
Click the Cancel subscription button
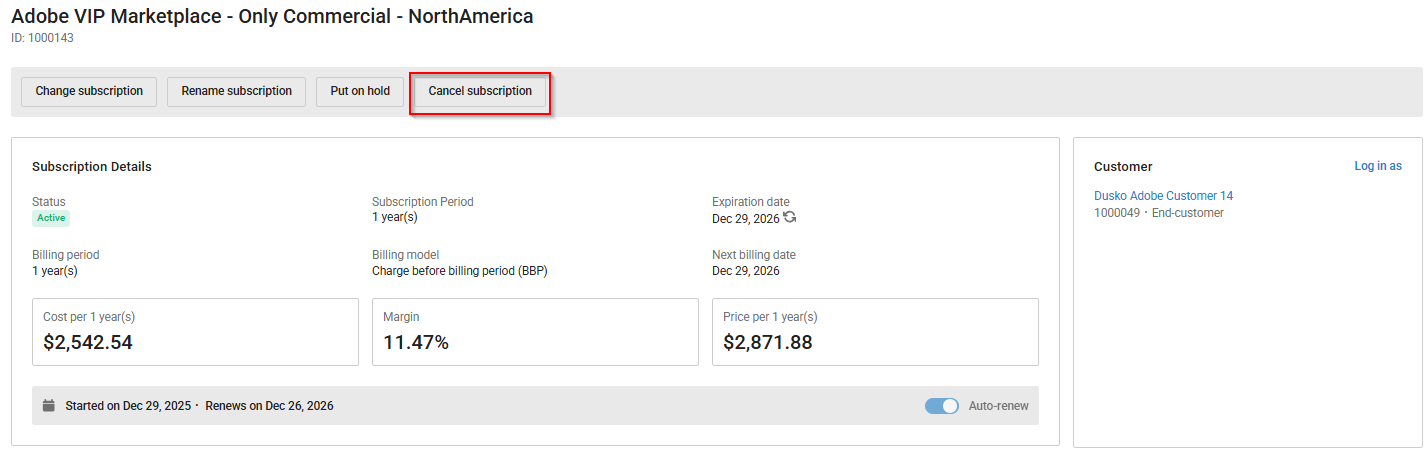(480, 91)
